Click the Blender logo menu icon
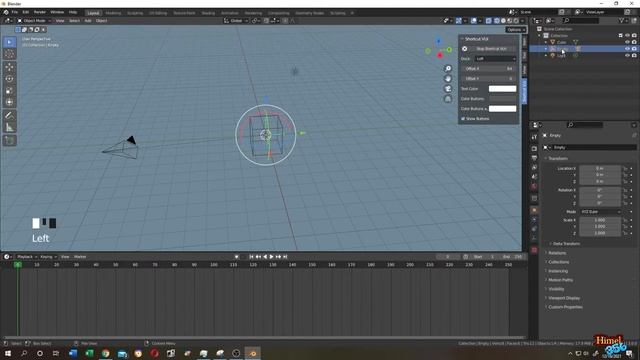 [6, 12]
